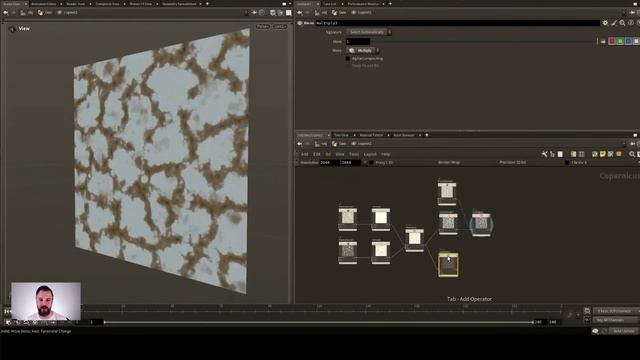The image size is (640, 360).
Task: Click the timeline frame range slider
Action: [x=318, y=322]
